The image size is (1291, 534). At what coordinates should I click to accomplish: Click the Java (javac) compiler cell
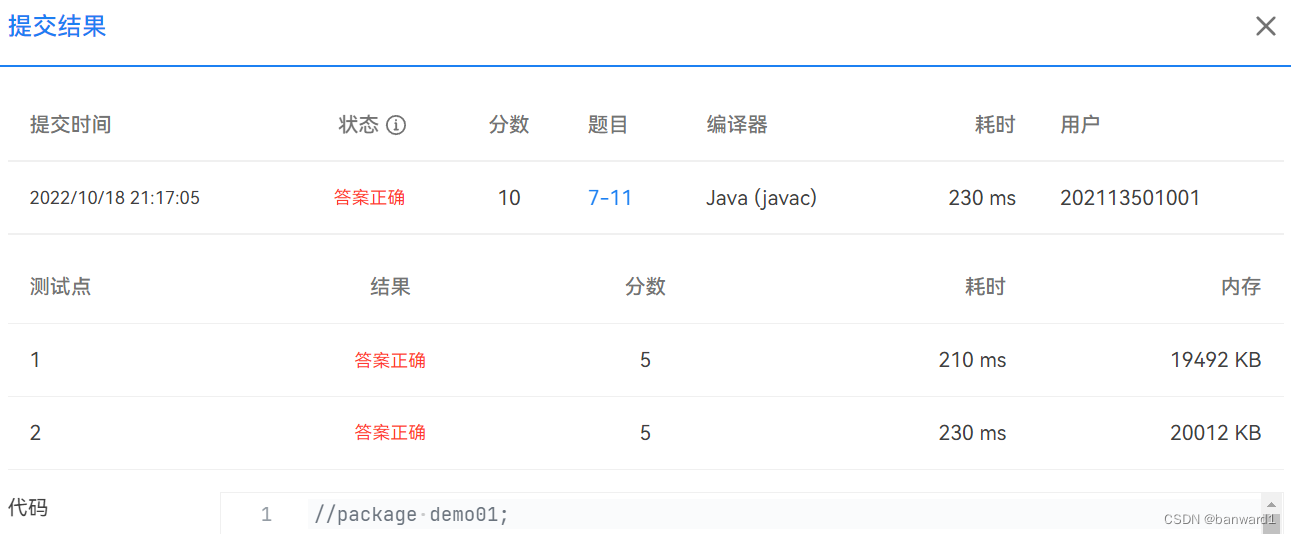761,198
